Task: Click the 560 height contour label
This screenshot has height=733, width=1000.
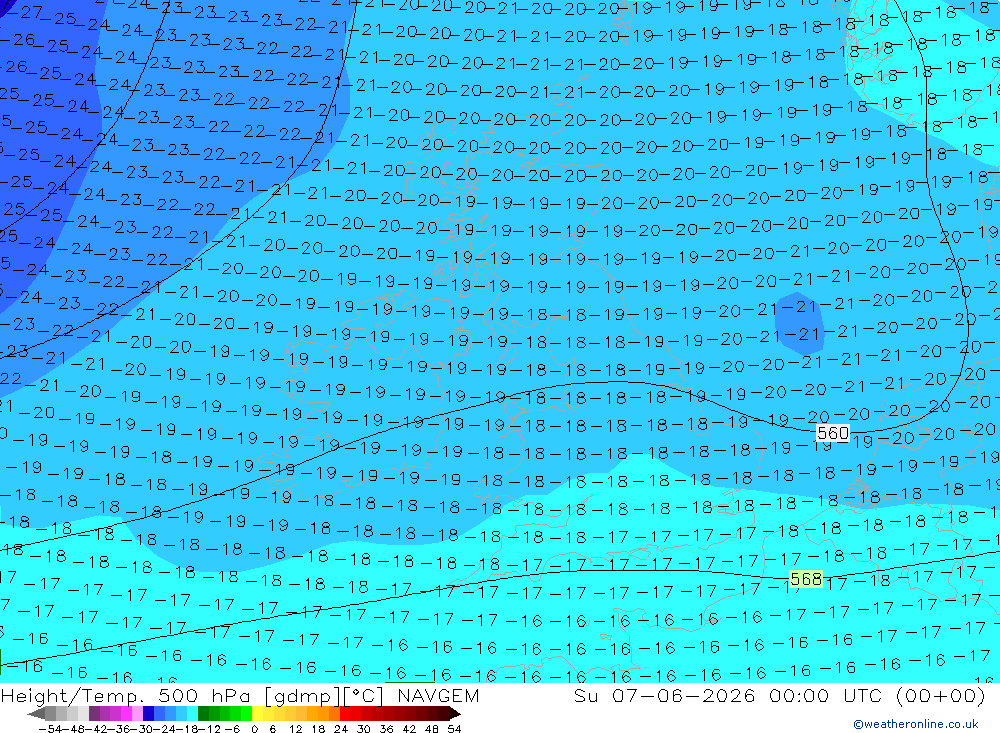Action: [x=832, y=434]
